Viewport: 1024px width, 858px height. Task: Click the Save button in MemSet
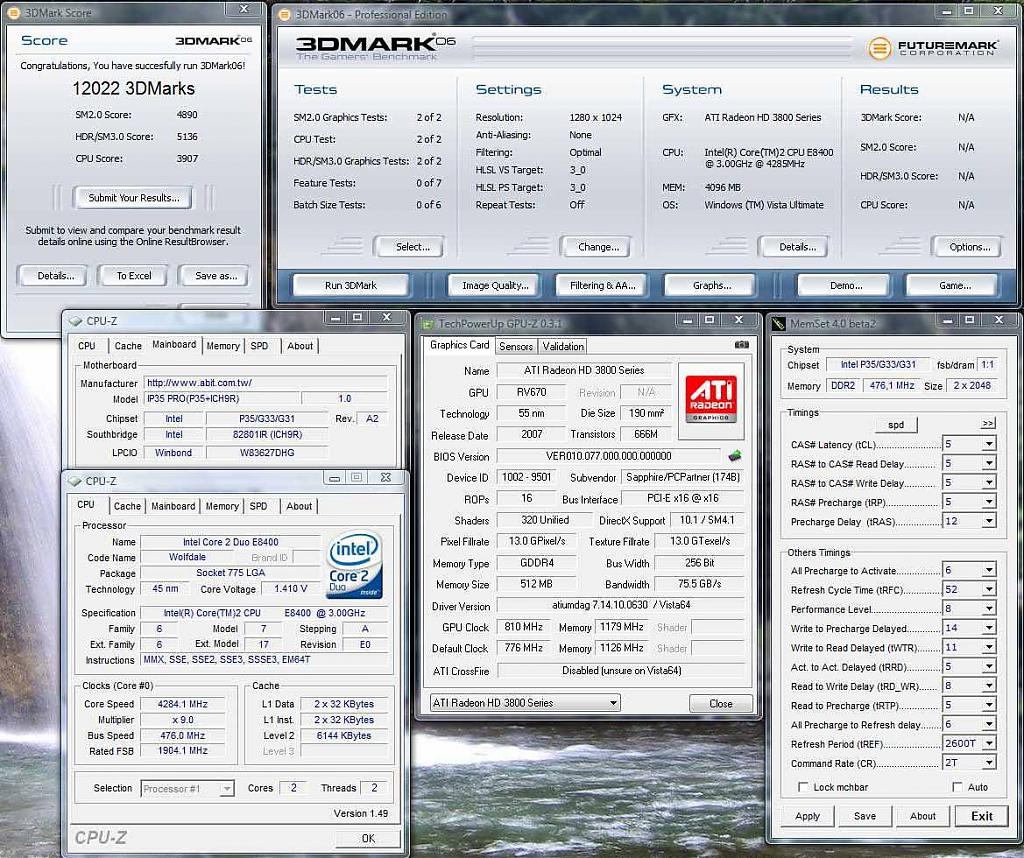(865, 816)
